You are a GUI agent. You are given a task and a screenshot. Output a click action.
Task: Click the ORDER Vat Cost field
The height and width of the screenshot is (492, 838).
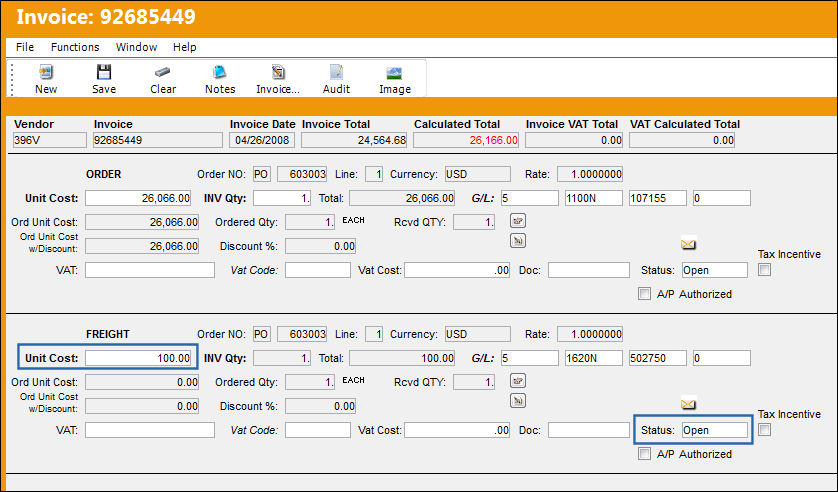(x=457, y=270)
